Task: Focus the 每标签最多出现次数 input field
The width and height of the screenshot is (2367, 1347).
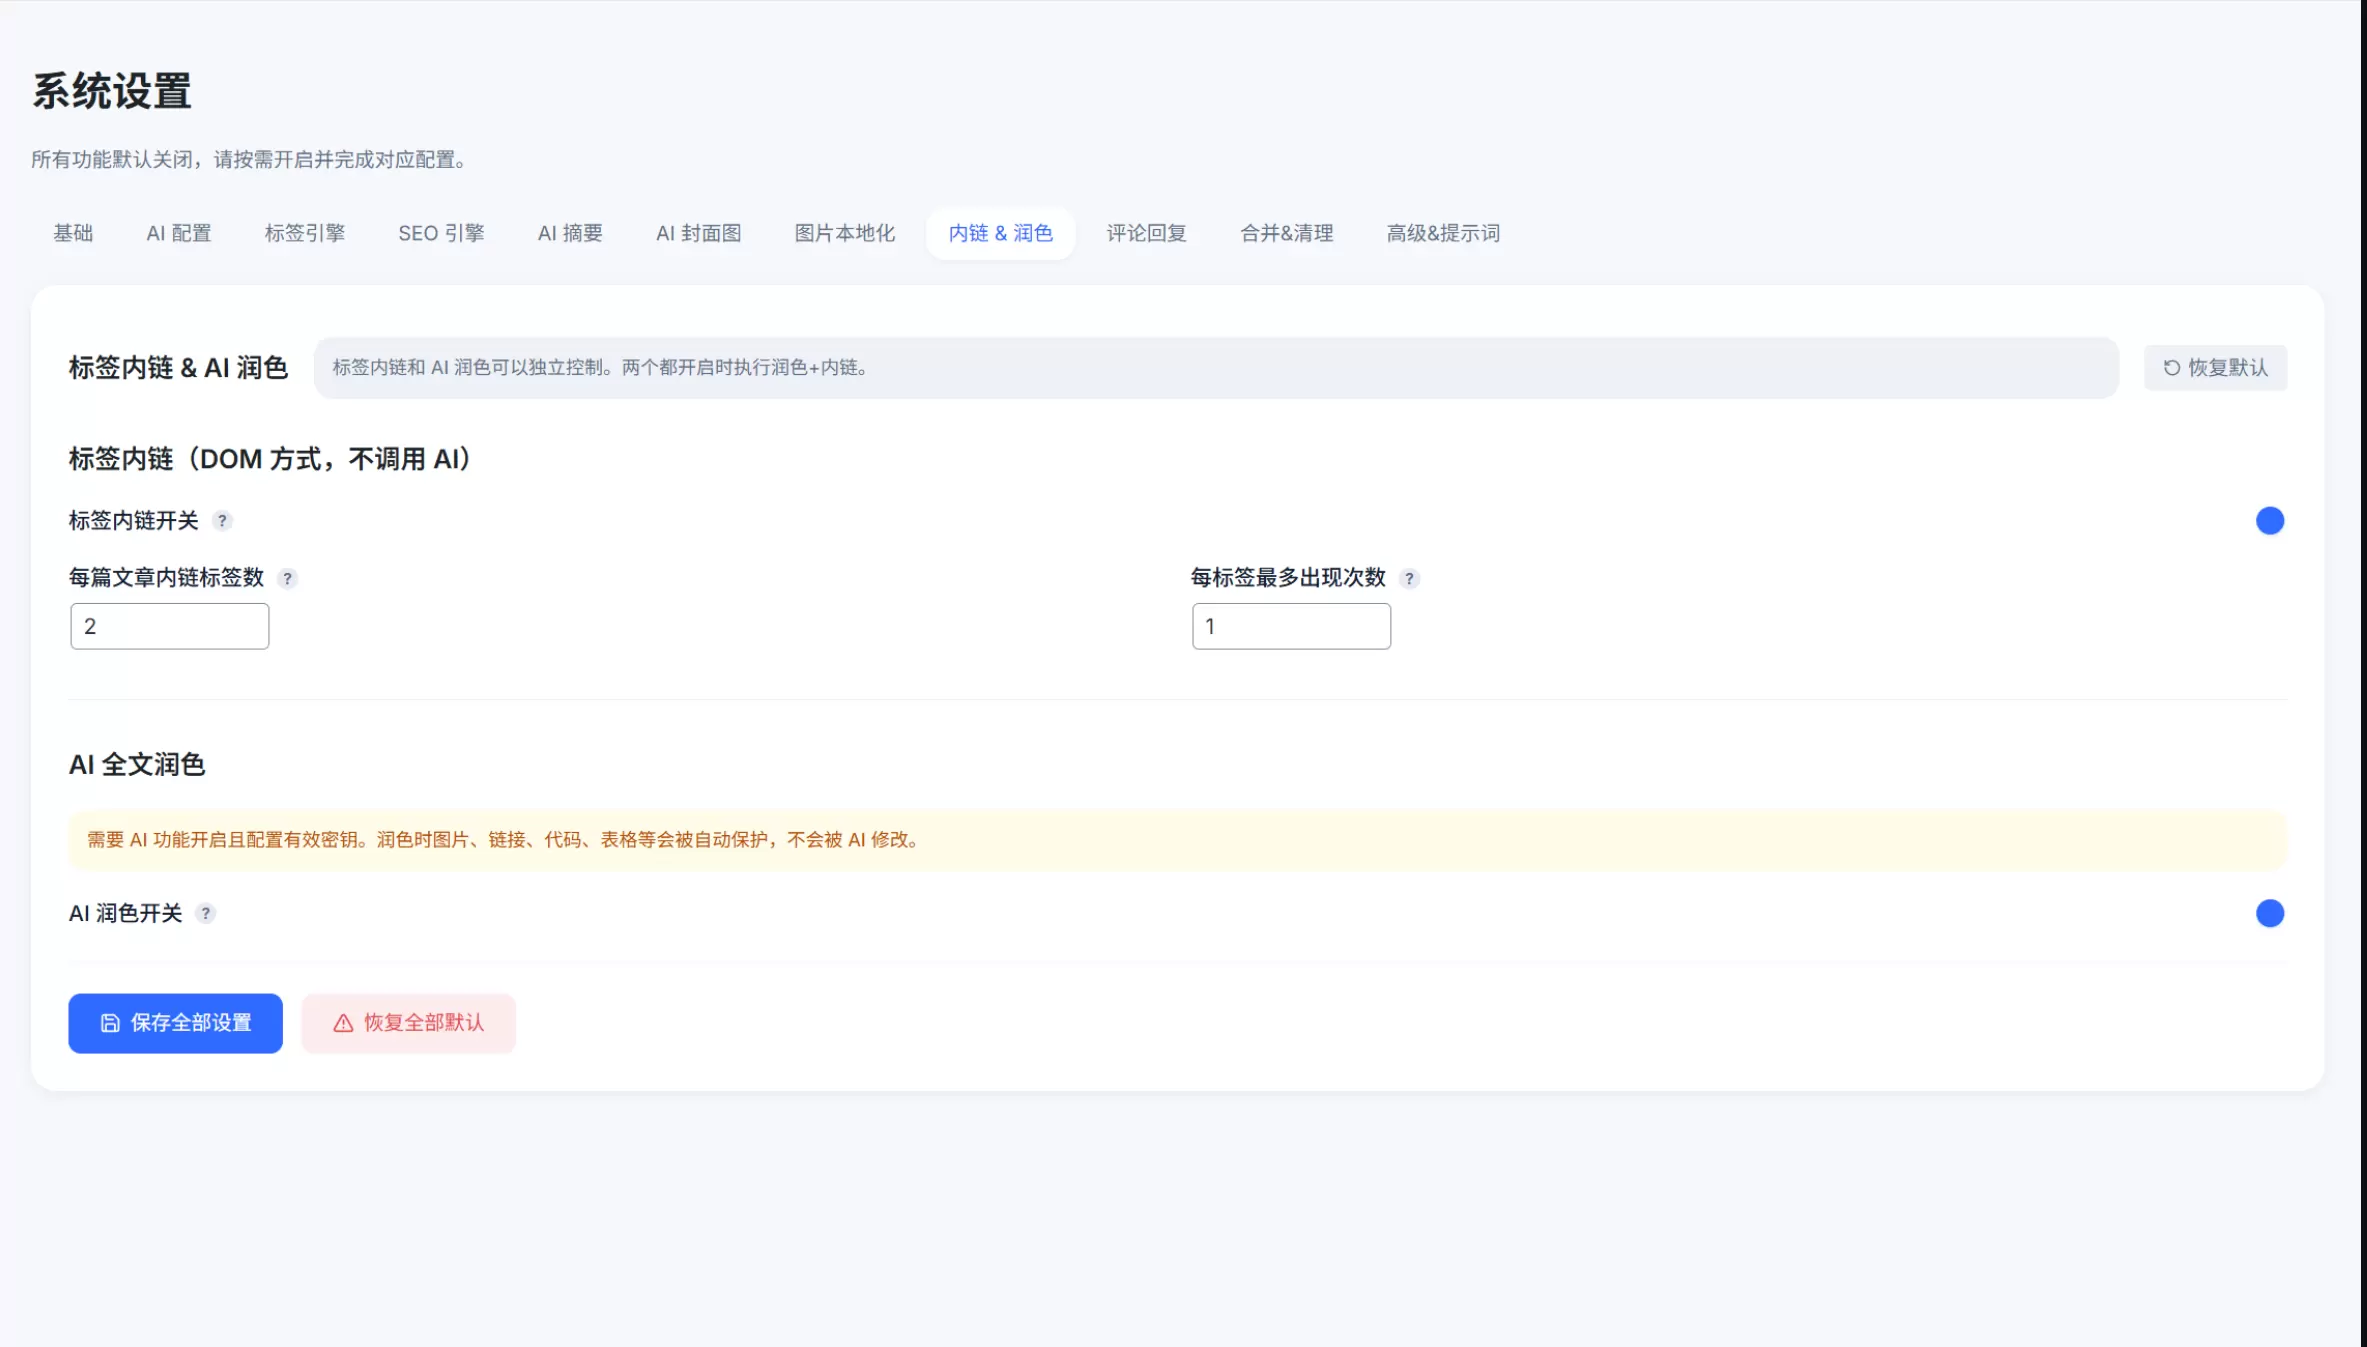Action: [x=1291, y=626]
